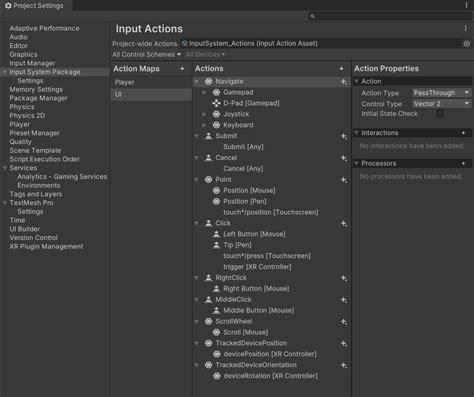Add binding to TrackedDeviceOrientation action
This screenshot has width=474, height=397.
344,365
